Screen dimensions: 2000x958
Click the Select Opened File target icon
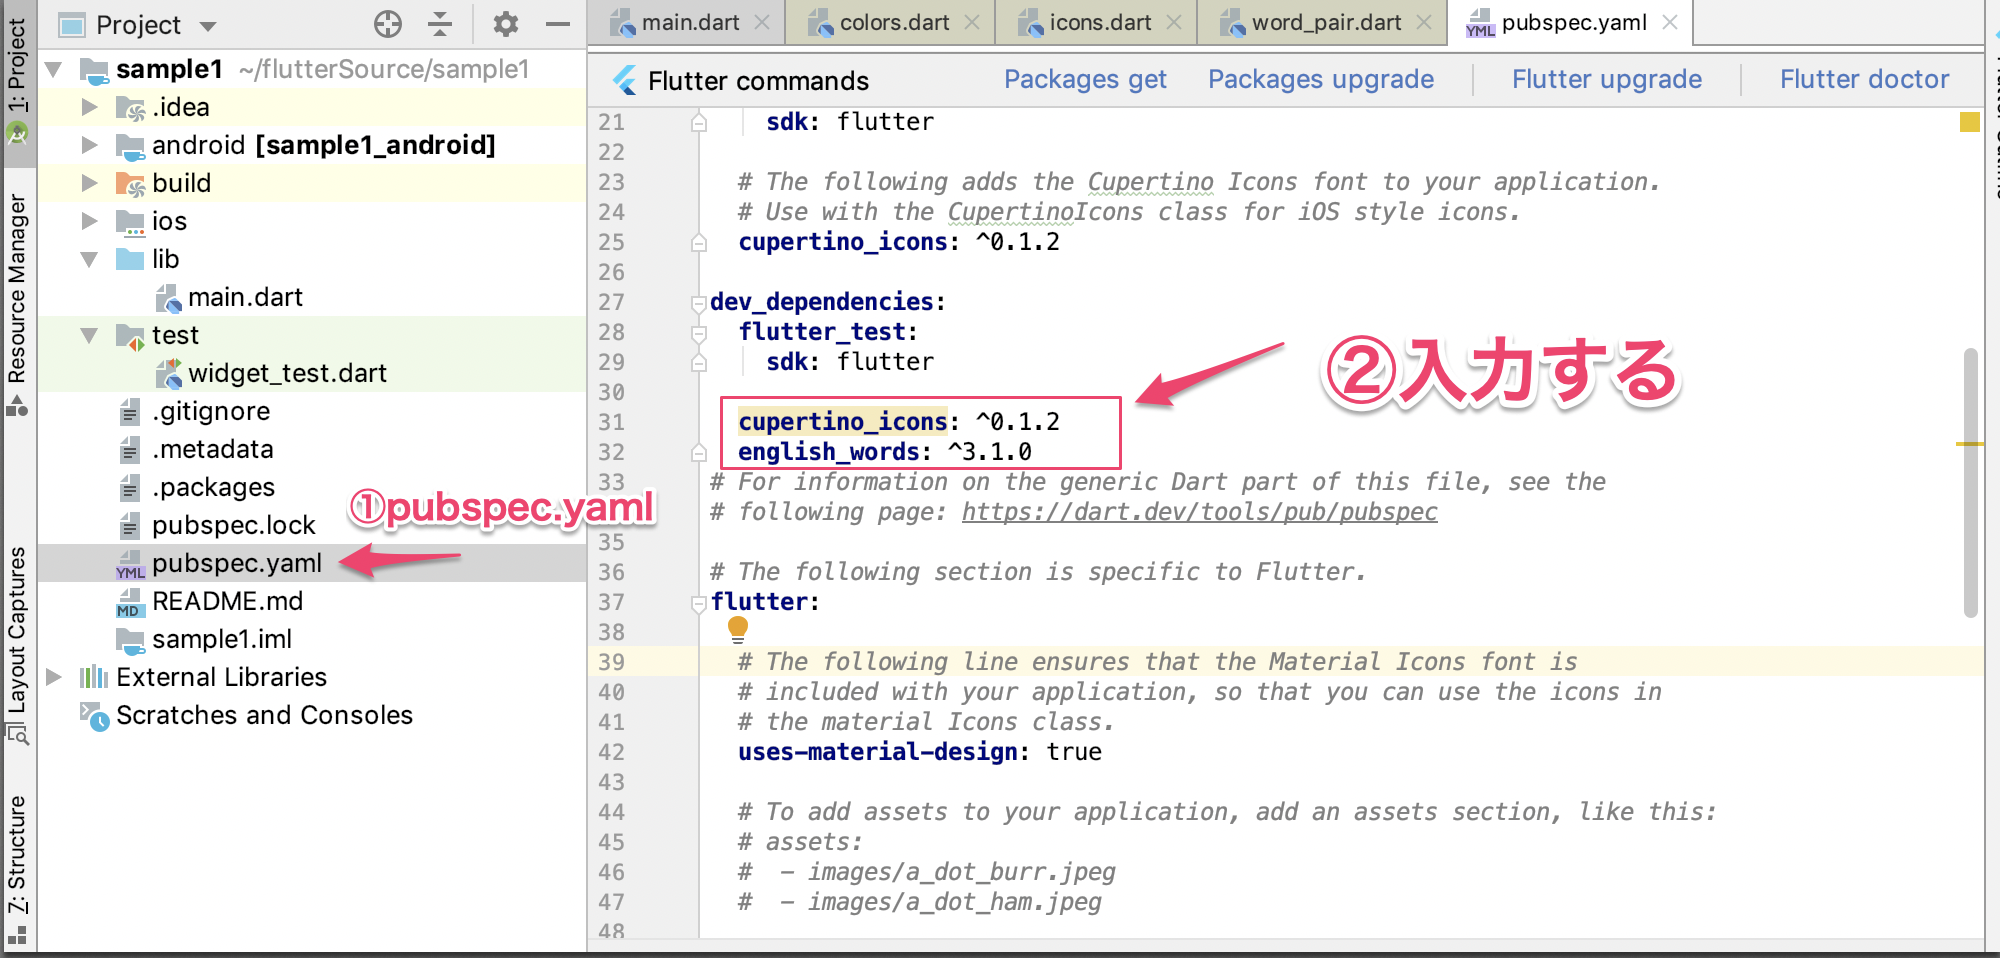[388, 24]
